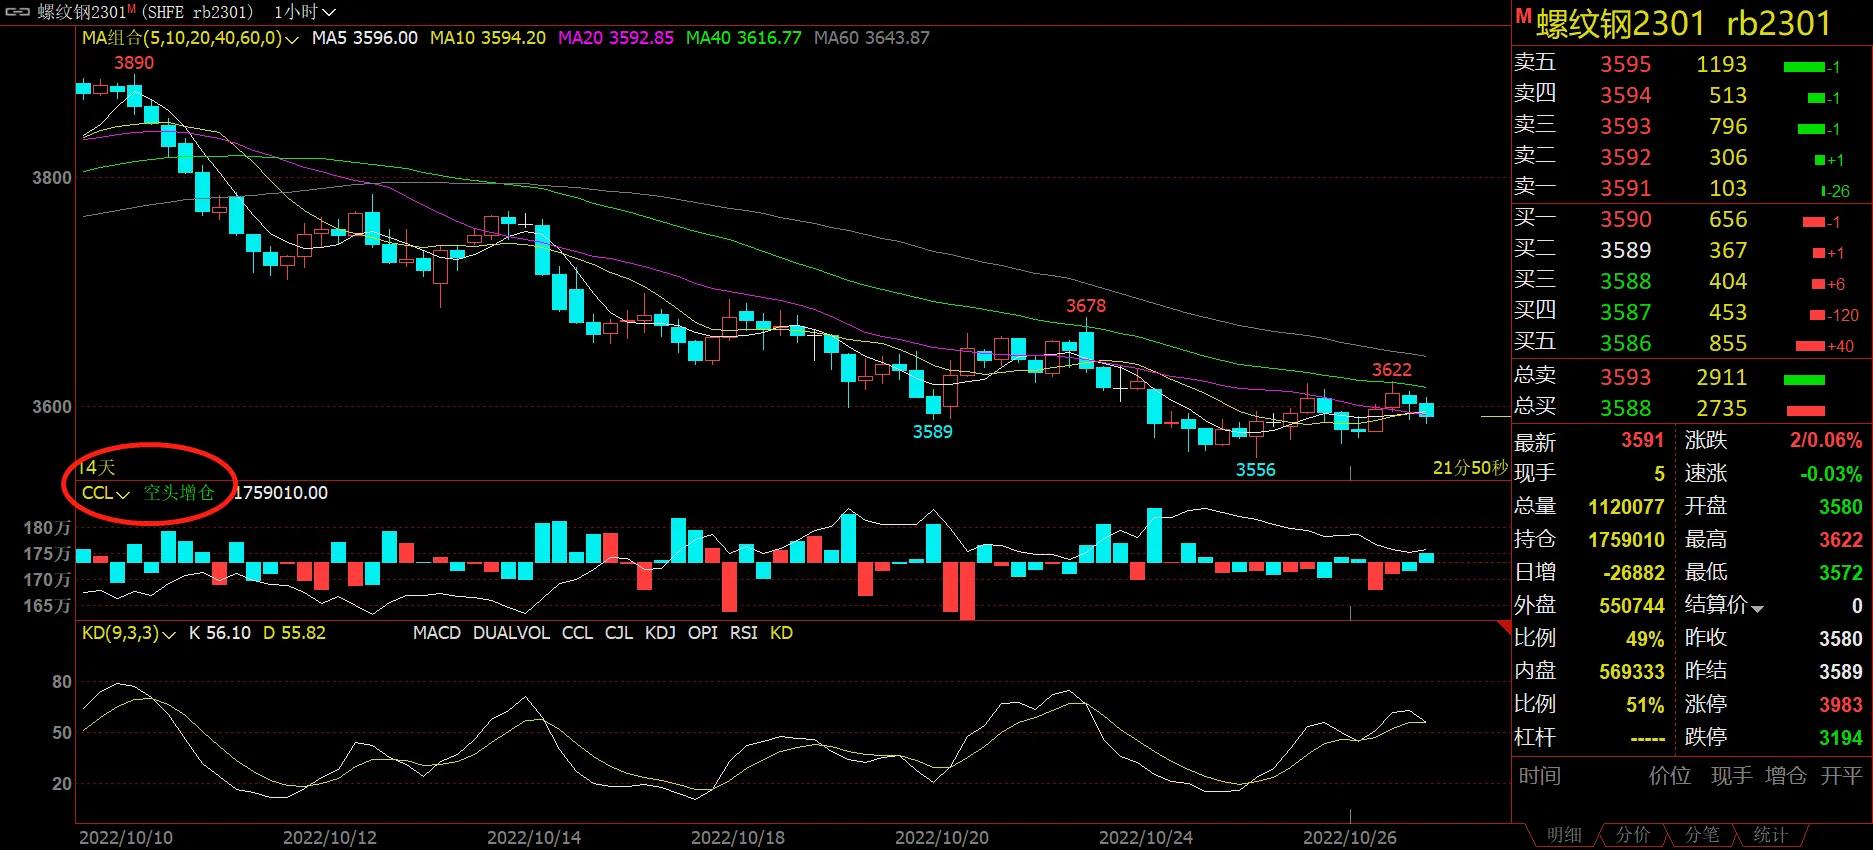This screenshot has width=1873, height=850.
Task: Expand the 结算价 dropdown arrow
Action: (1757, 607)
